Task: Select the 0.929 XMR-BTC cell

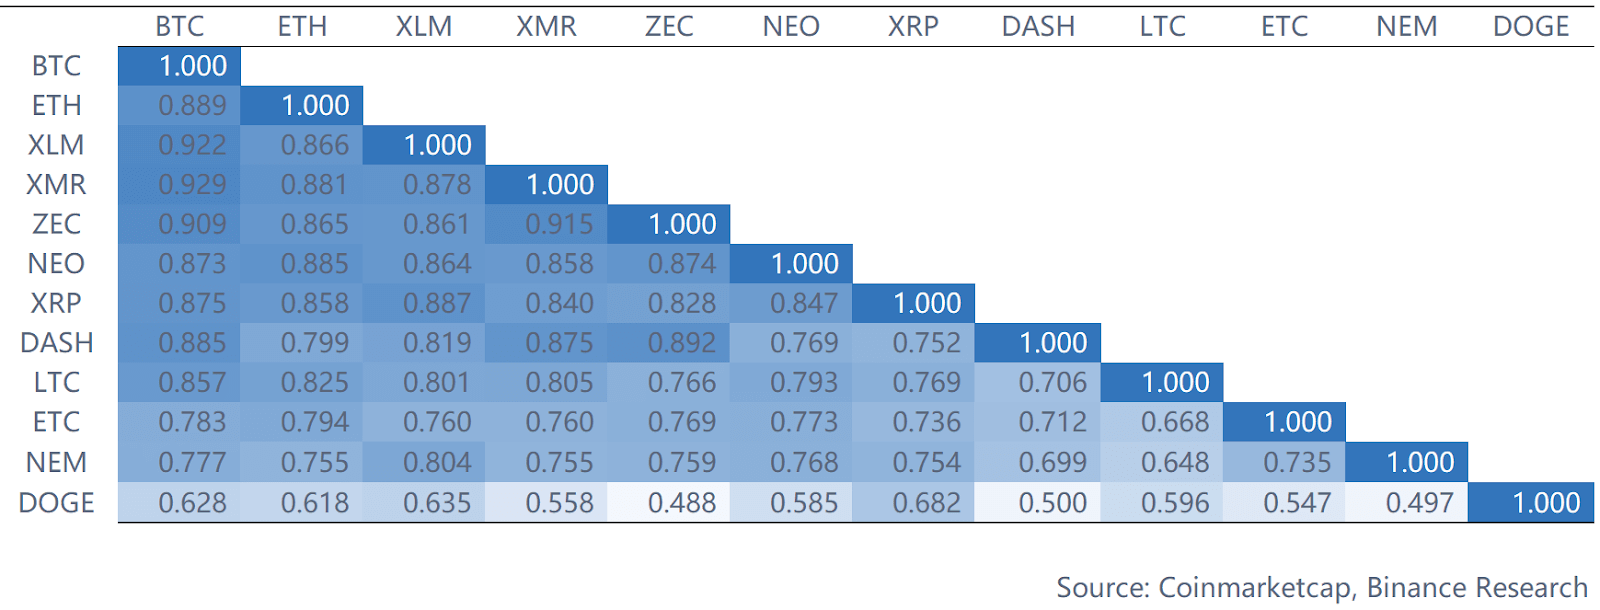Action: click(x=192, y=184)
